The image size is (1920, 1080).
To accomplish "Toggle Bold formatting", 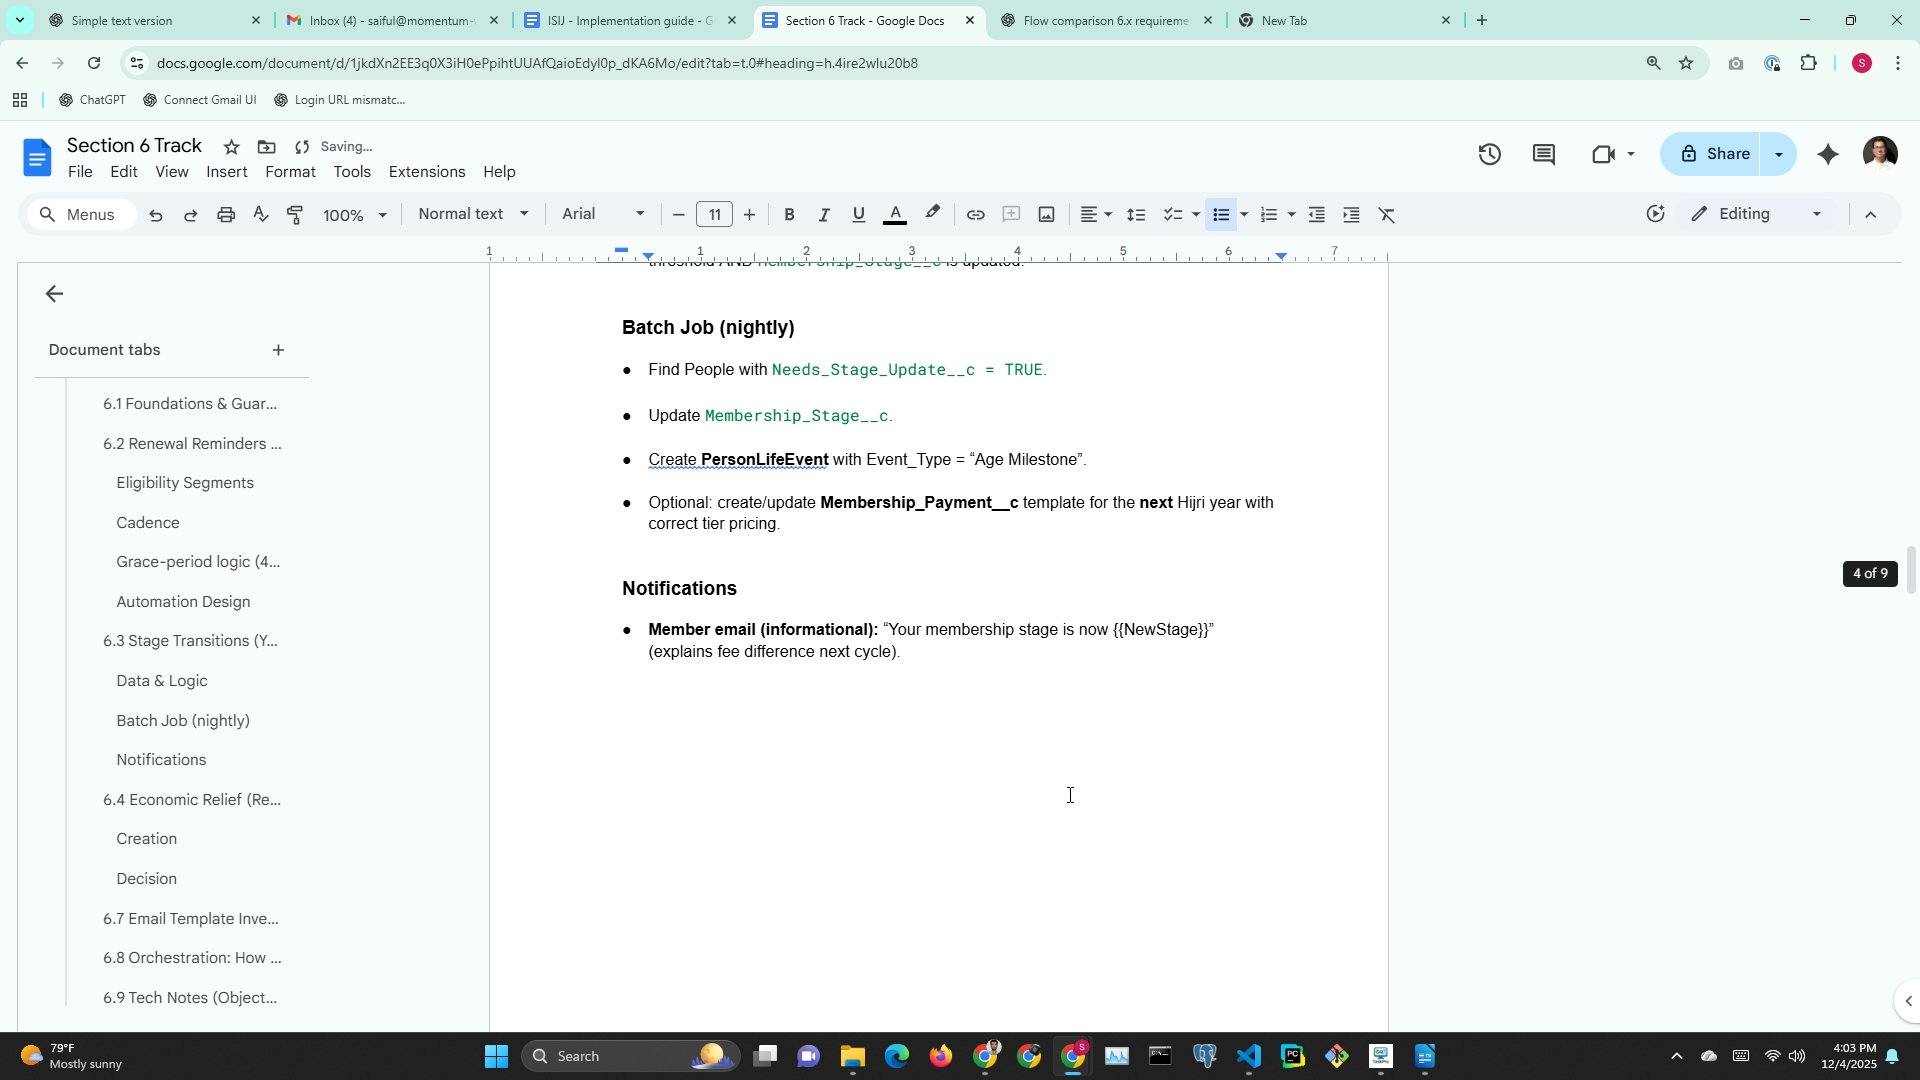I will (789, 215).
